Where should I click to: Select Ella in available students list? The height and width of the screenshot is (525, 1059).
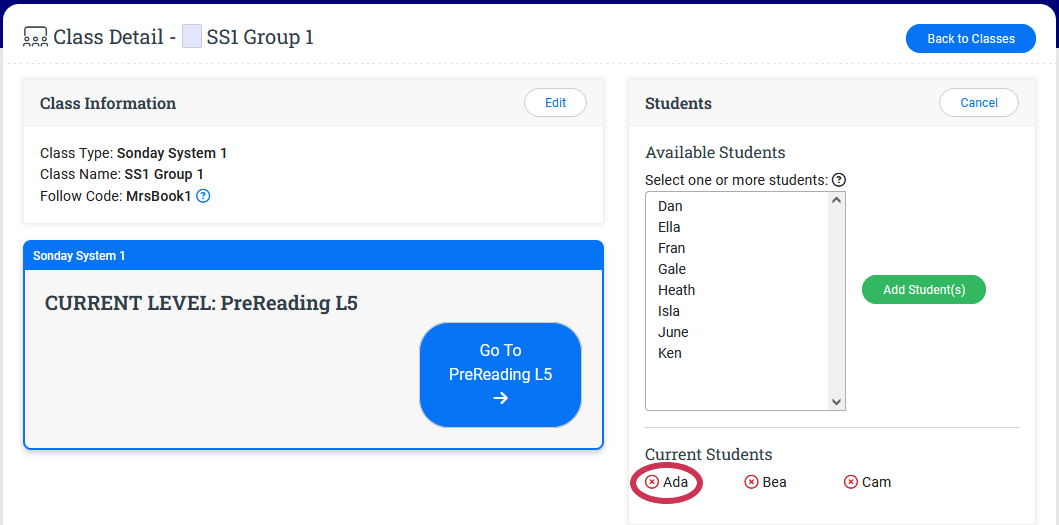[x=669, y=227]
